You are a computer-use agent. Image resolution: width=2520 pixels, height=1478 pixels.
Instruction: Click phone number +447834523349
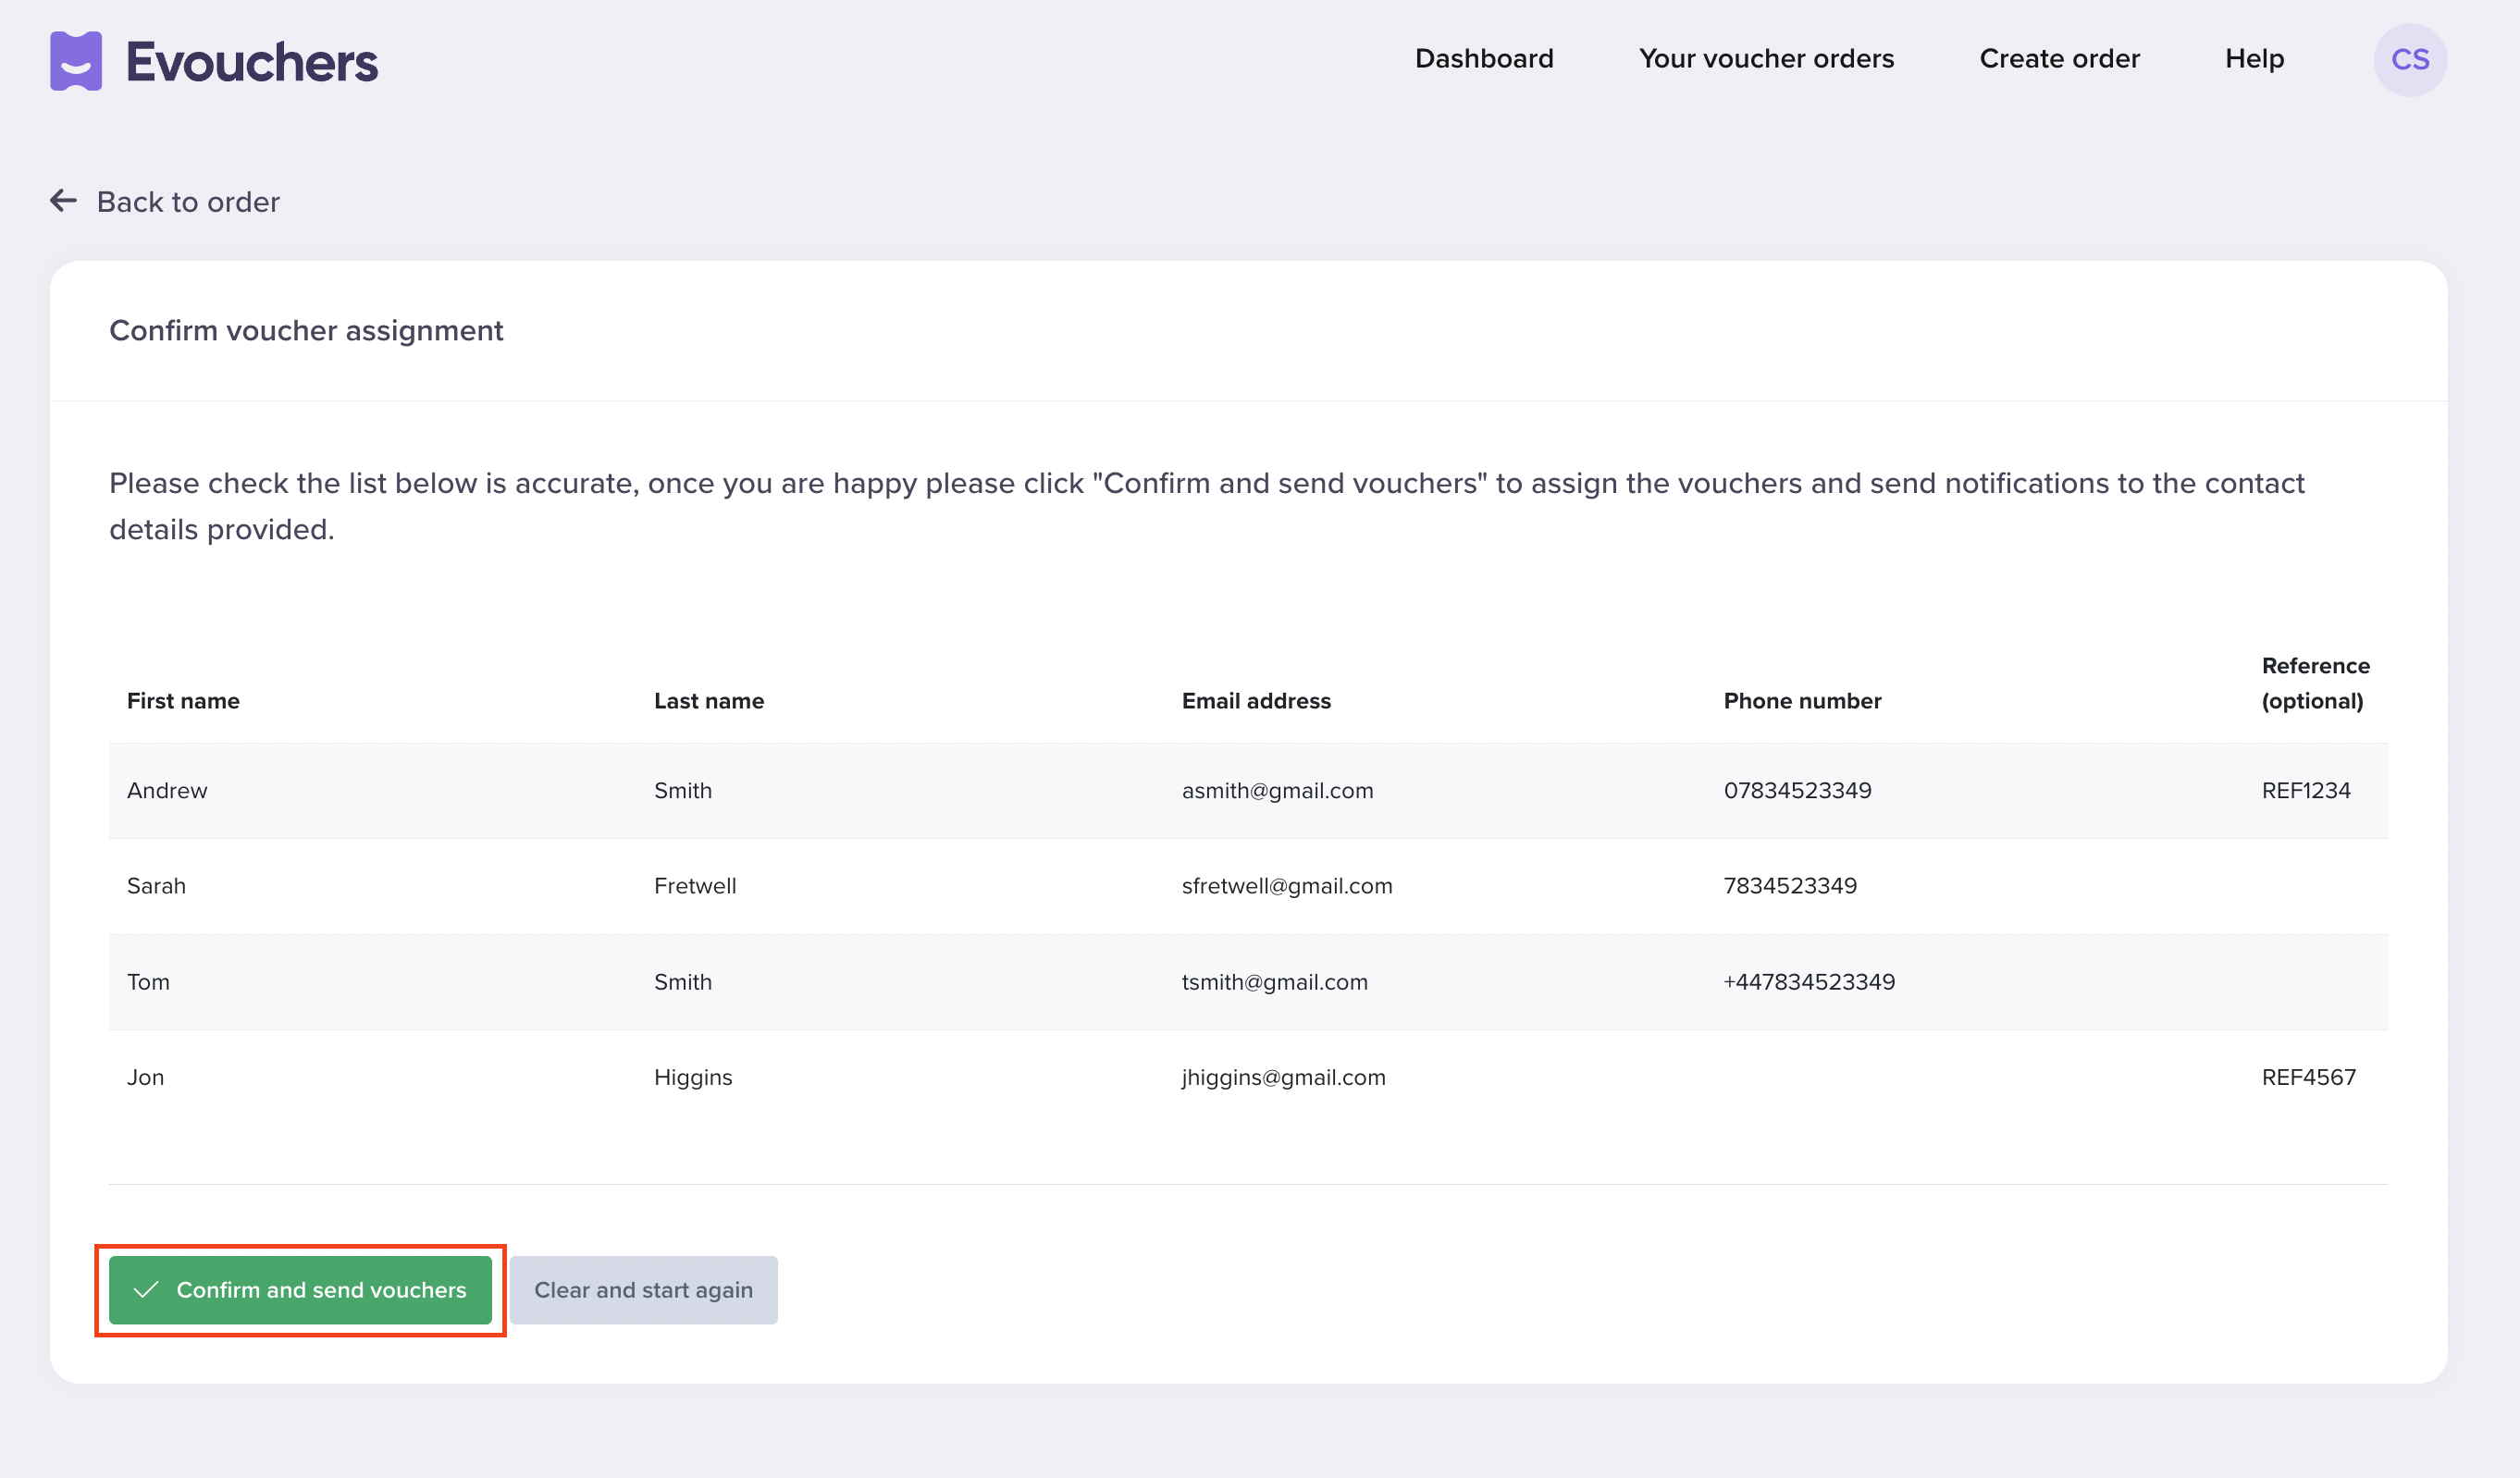(x=1809, y=981)
